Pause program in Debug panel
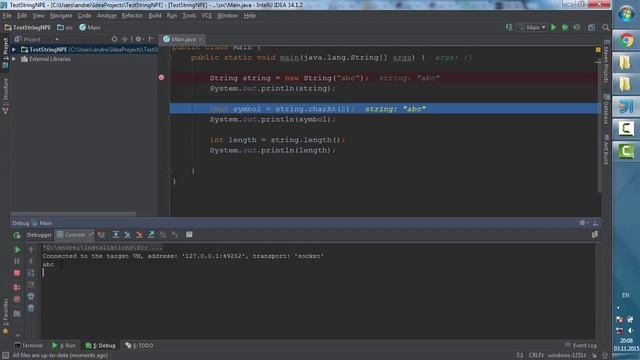The width and height of the screenshot is (640, 360). click(17, 261)
